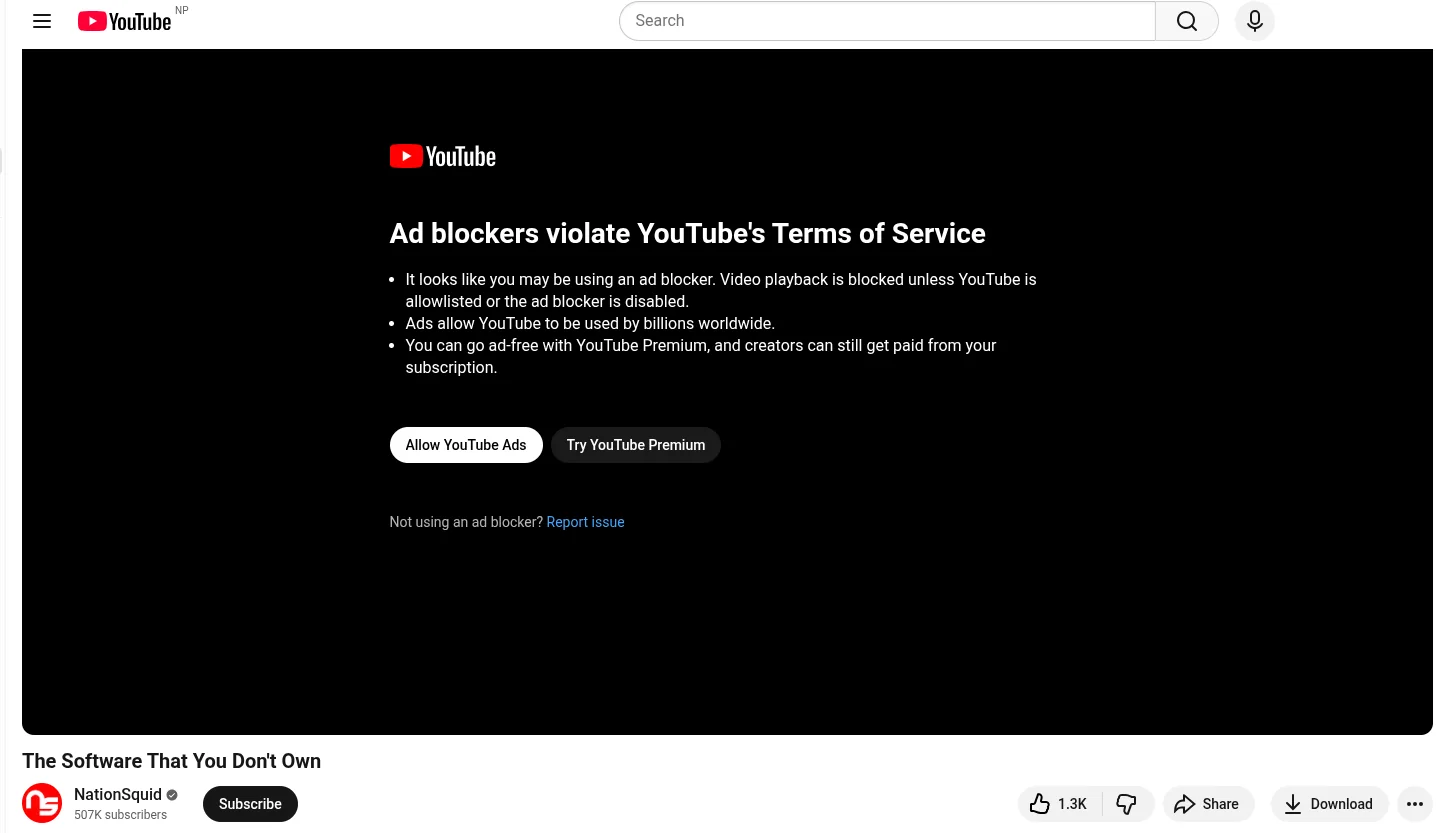The height and width of the screenshot is (833, 1441).
Task: Open the Report issue link
Action: coord(585,522)
